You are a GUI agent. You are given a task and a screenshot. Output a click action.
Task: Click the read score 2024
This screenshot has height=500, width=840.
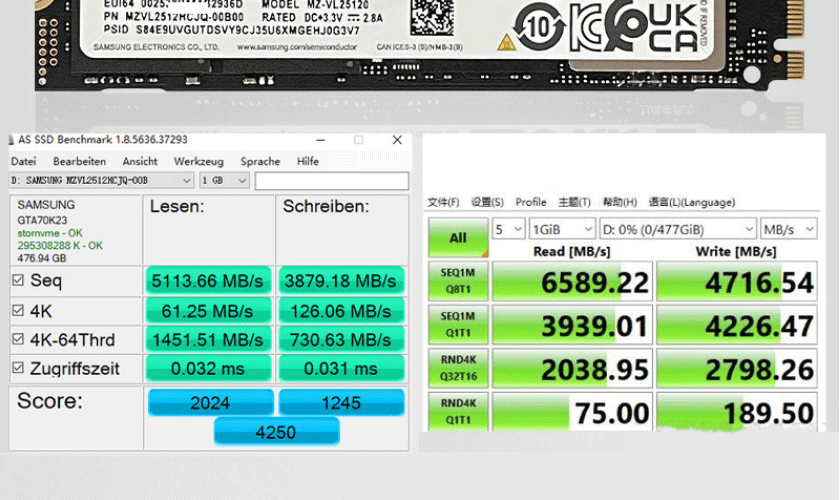point(211,402)
